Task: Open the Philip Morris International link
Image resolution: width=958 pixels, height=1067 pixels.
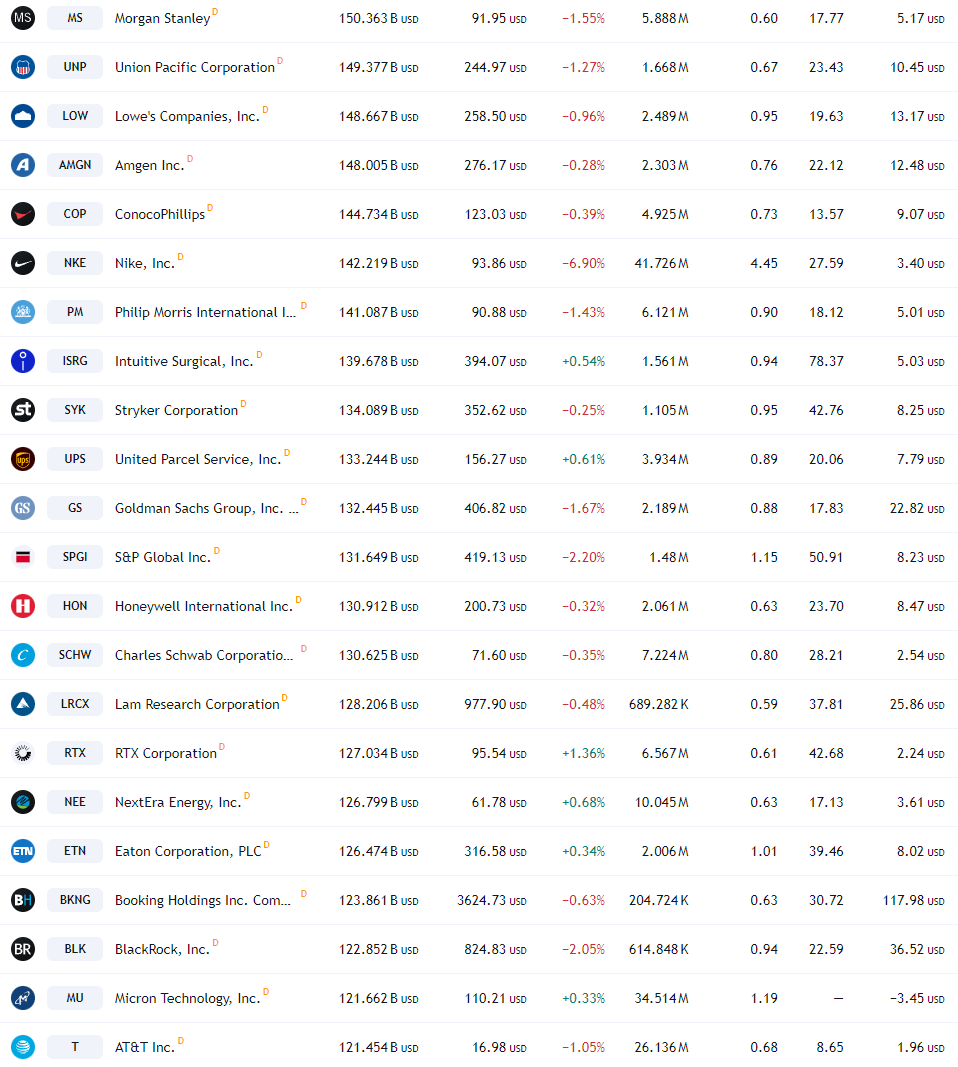Action: (205, 312)
